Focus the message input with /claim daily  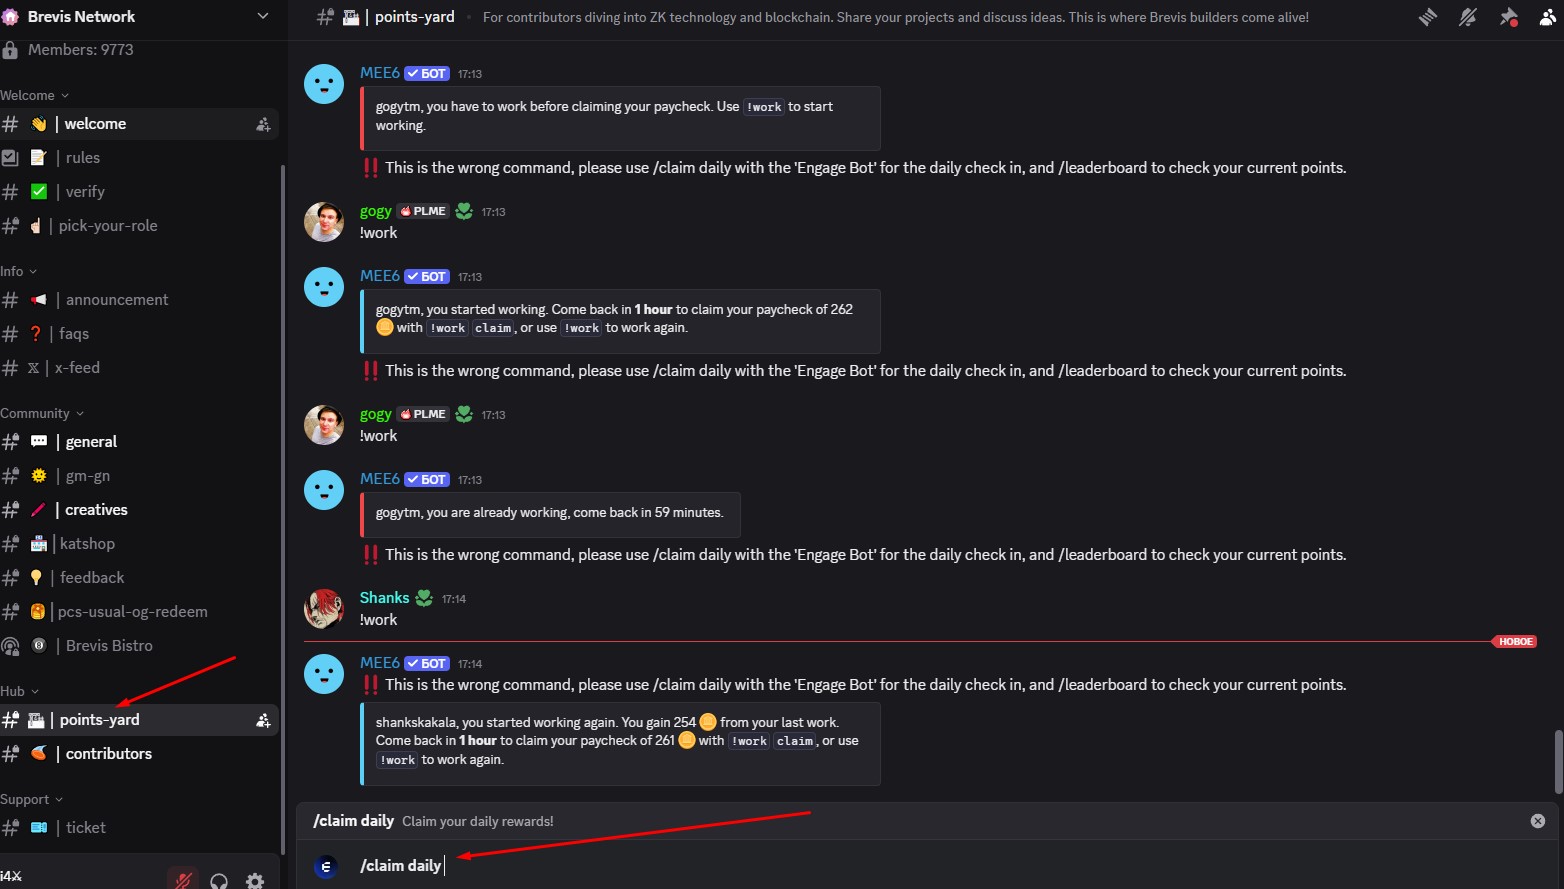800,866
